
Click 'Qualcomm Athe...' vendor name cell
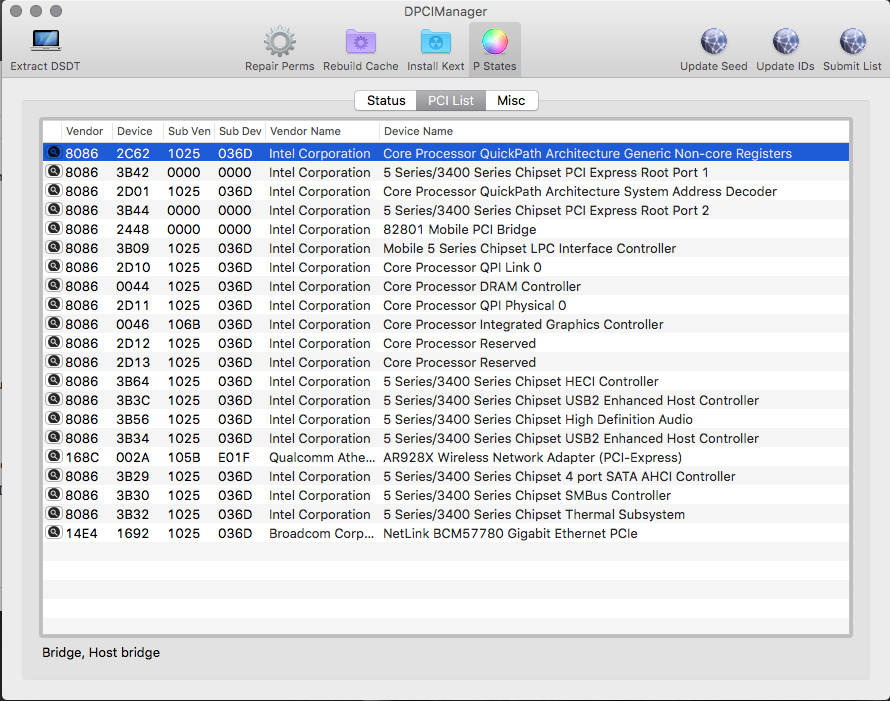pyautogui.click(x=322, y=457)
